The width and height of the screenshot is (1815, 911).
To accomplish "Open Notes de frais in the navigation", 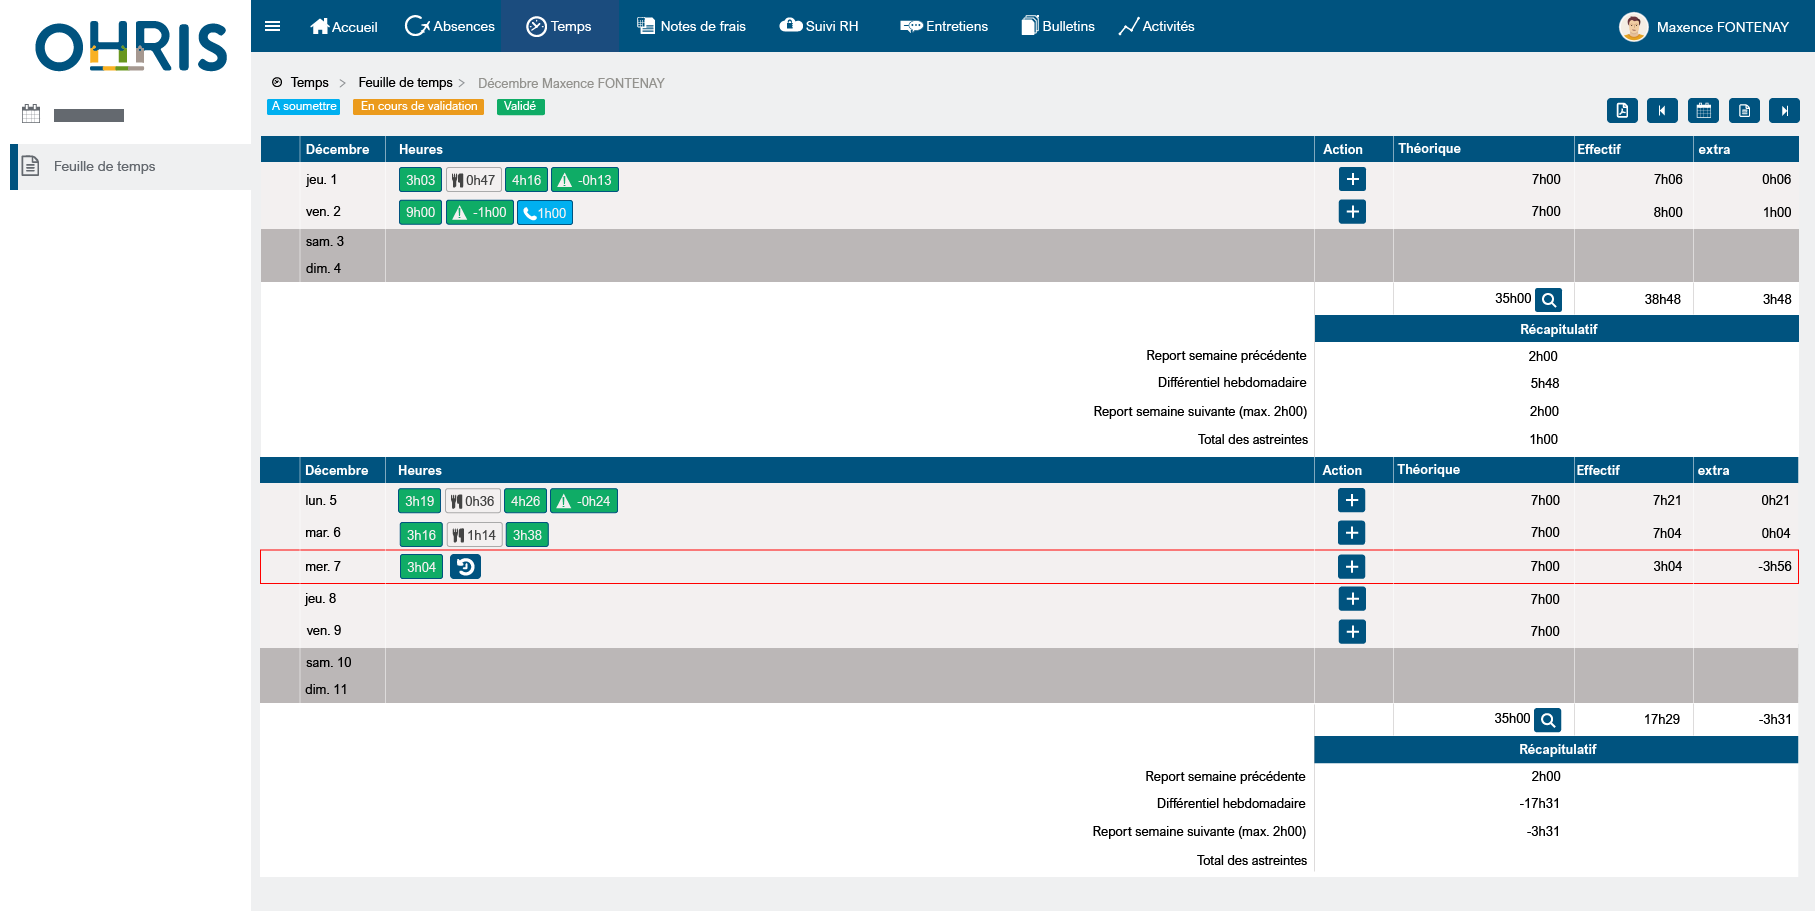I will coord(692,27).
